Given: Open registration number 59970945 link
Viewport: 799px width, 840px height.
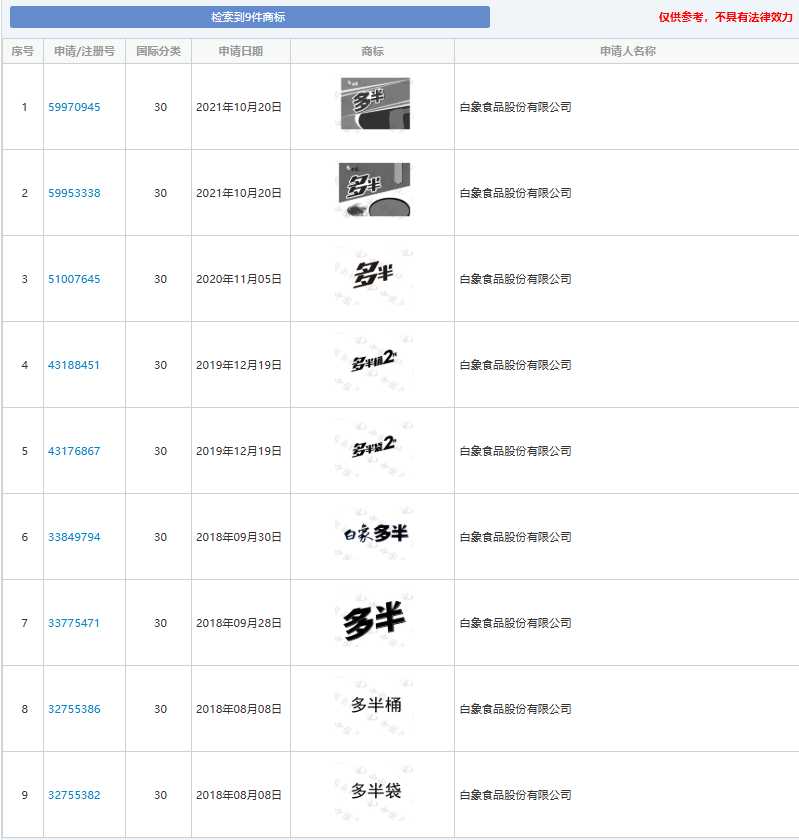Looking at the screenshot, I should (74, 107).
